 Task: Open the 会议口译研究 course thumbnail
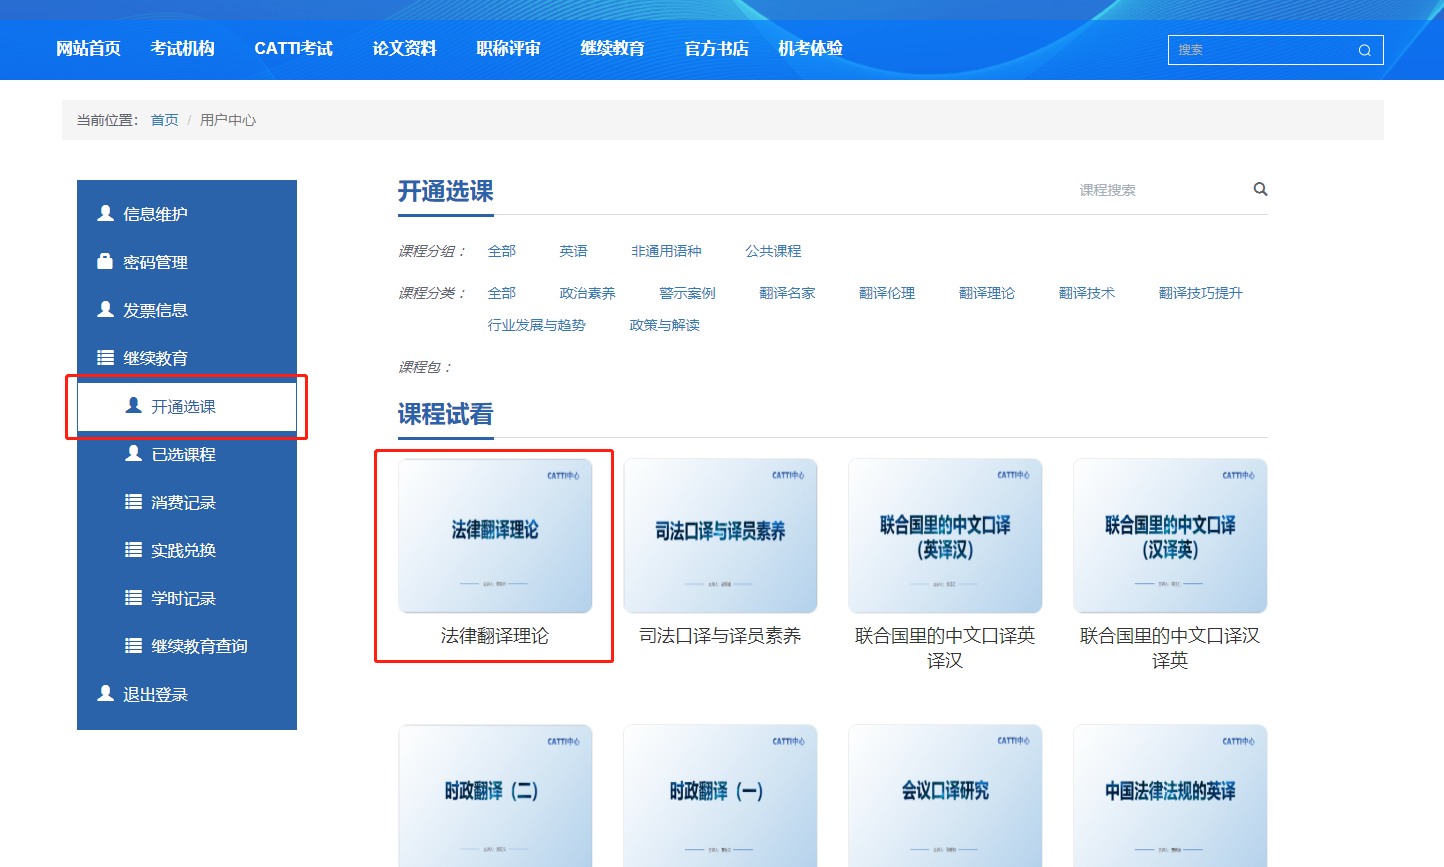(945, 795)
